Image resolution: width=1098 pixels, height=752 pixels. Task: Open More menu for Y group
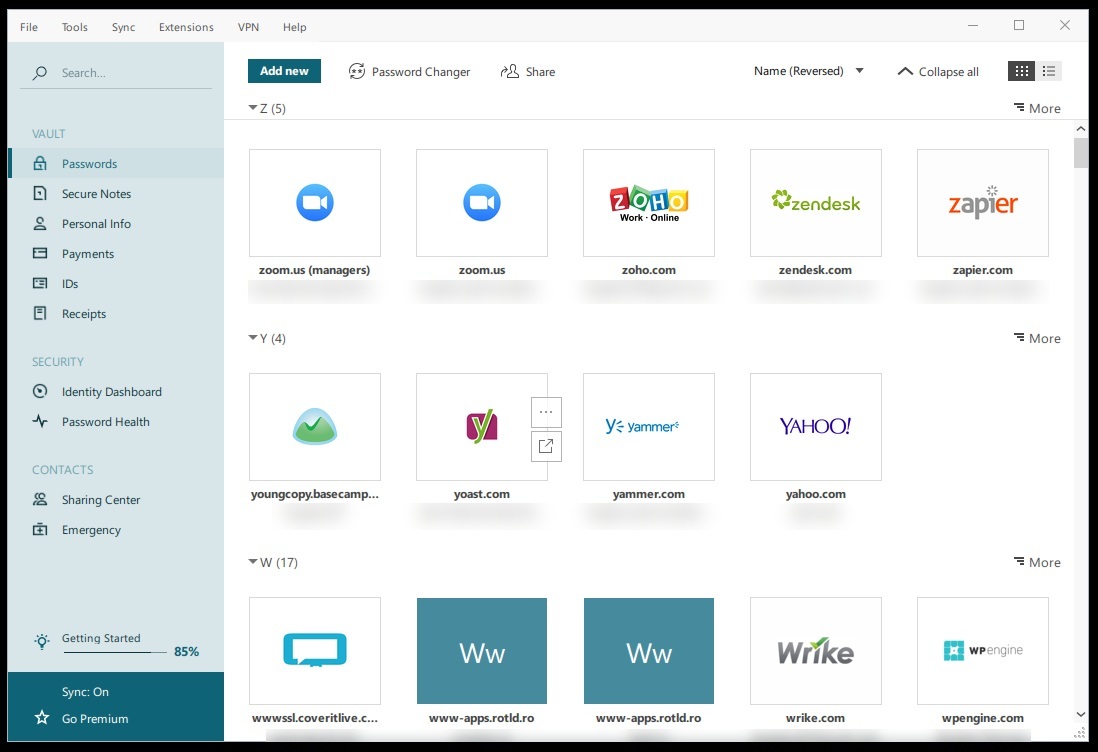(x=1037, y=338)
